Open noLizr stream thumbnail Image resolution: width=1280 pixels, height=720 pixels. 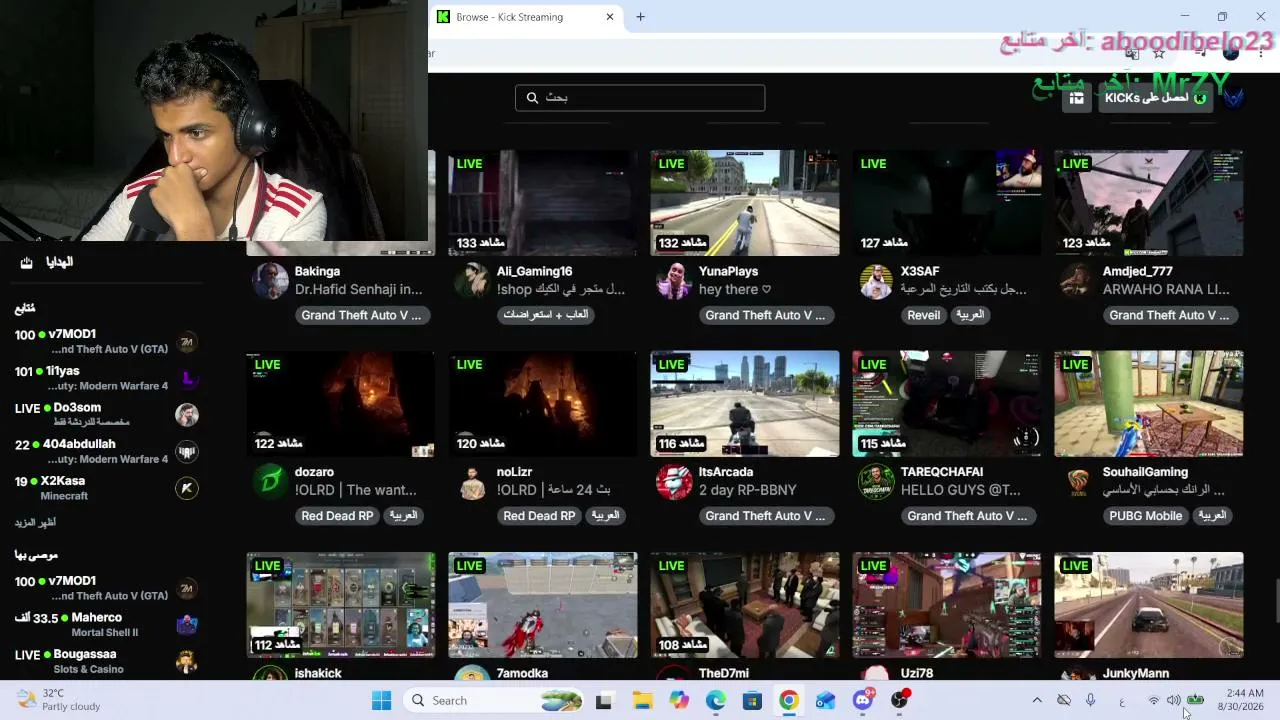[x=542, y=404]
